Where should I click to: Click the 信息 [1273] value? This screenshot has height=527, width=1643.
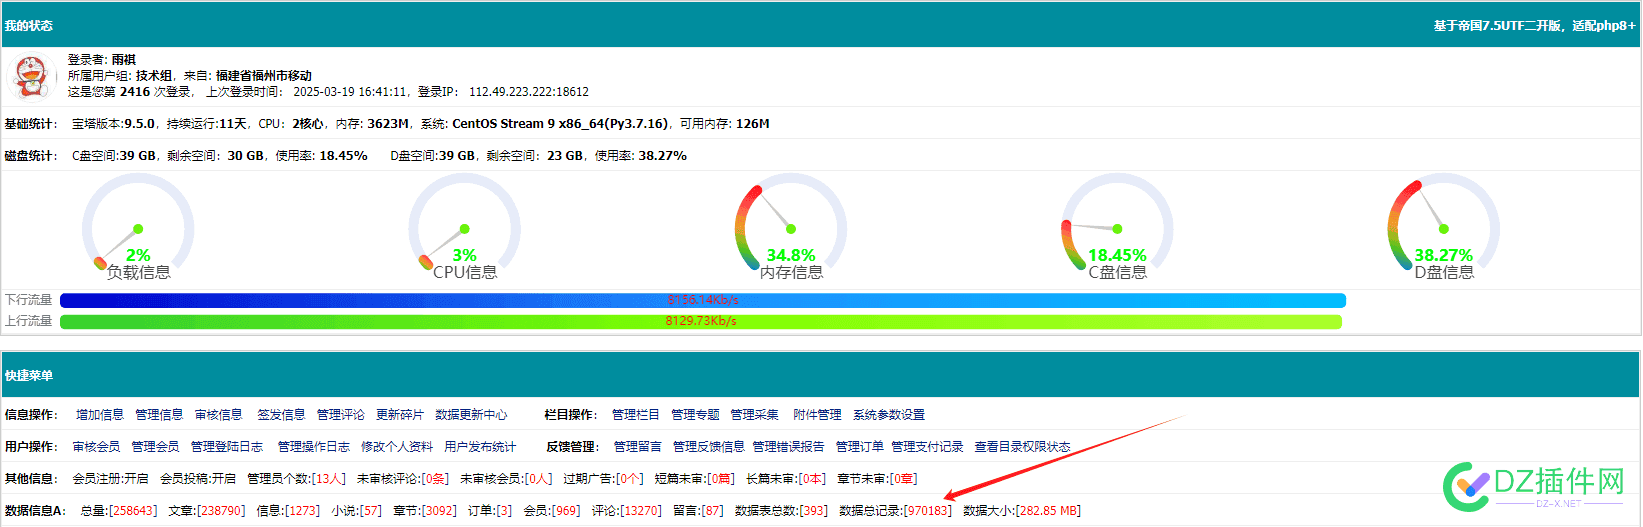302,511
